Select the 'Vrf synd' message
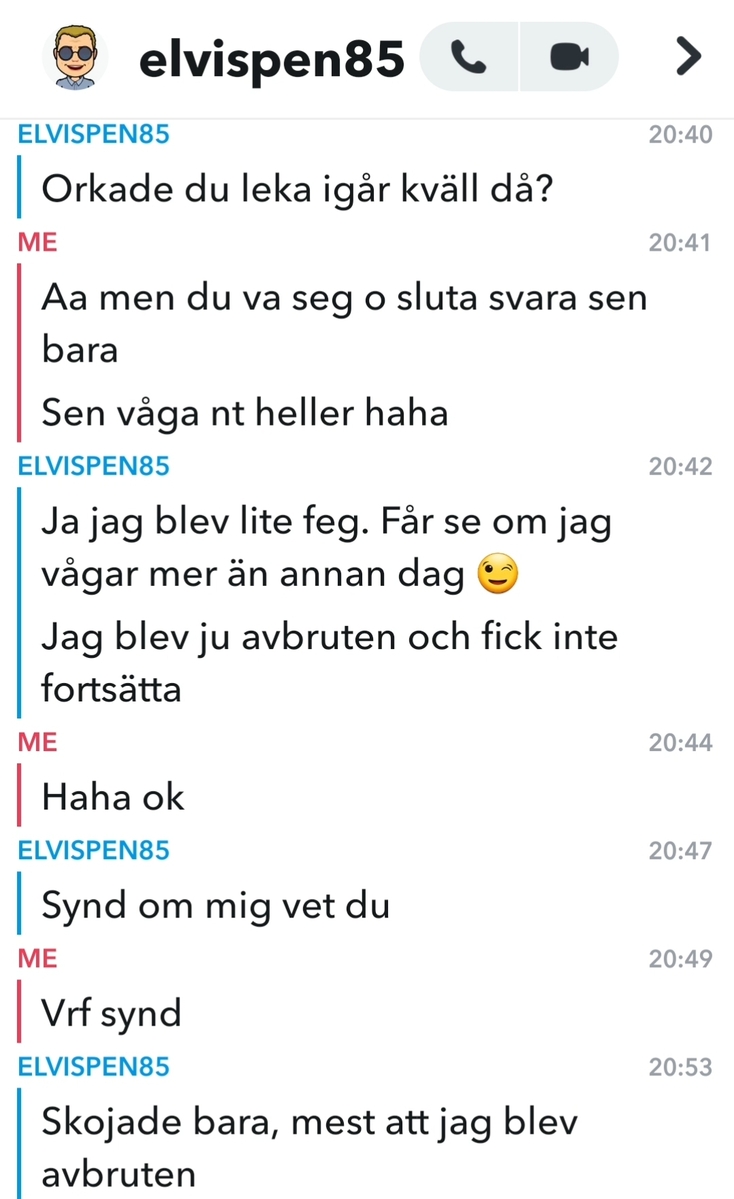 [112, 1014]
